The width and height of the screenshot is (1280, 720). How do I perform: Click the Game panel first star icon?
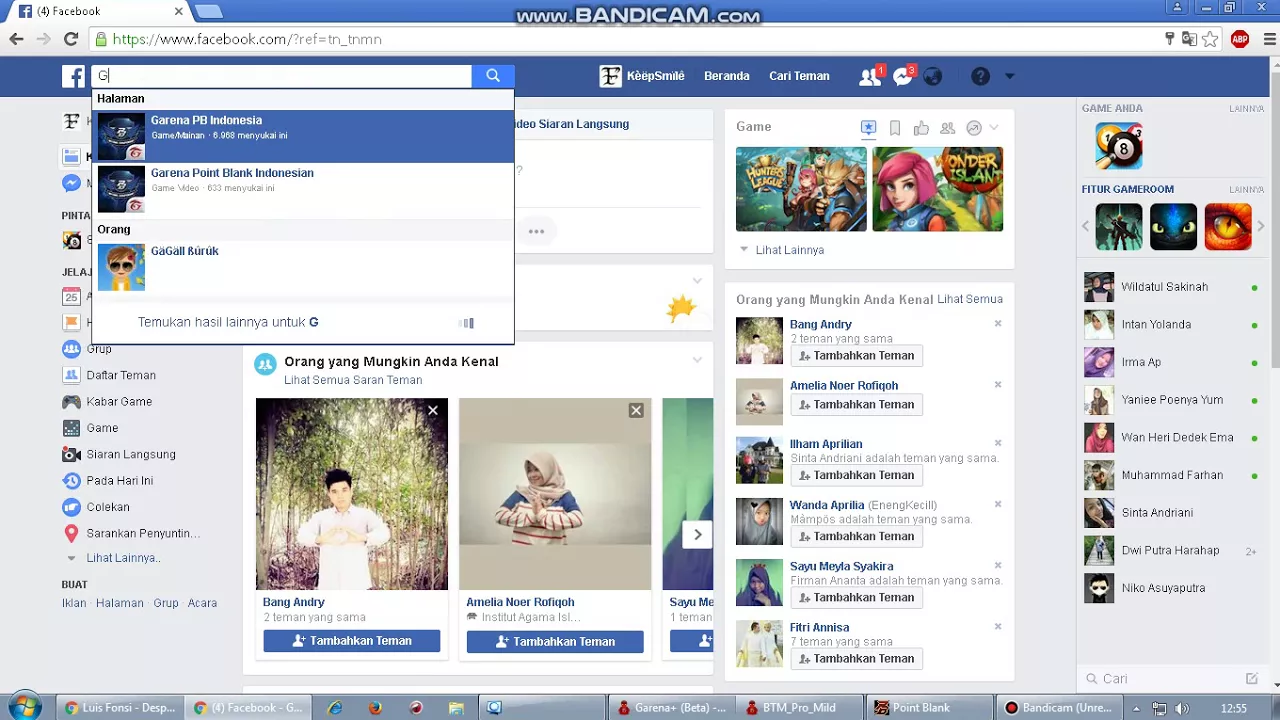tap(868, 127)
